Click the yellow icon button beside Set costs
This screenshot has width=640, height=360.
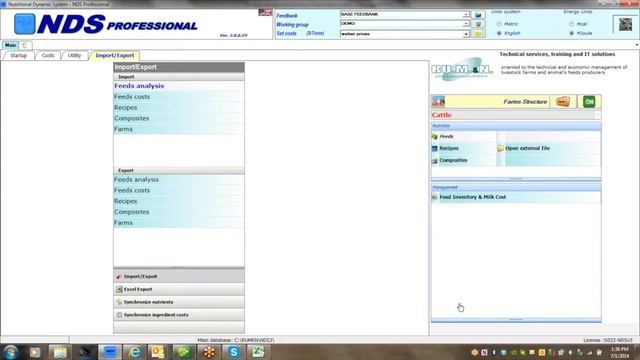click(478, 34)
